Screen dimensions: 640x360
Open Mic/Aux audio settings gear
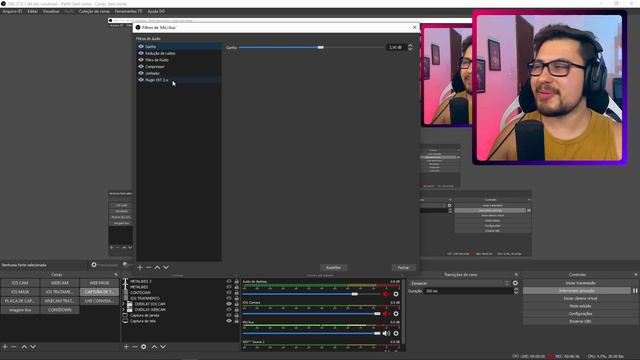point(396,333)
